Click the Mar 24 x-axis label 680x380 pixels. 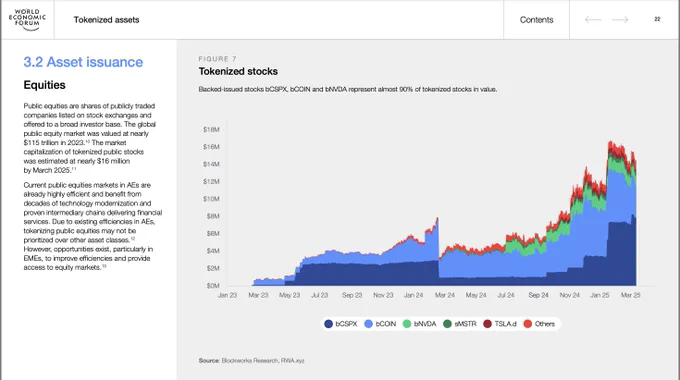pyautogui.click(x=445, y=295)
